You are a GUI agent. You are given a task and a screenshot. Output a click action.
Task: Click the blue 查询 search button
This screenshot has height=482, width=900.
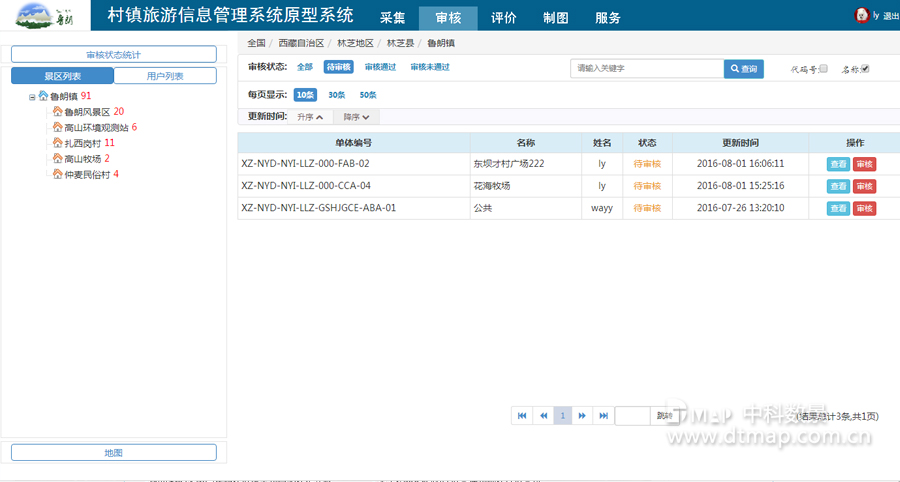click(743, 69)
